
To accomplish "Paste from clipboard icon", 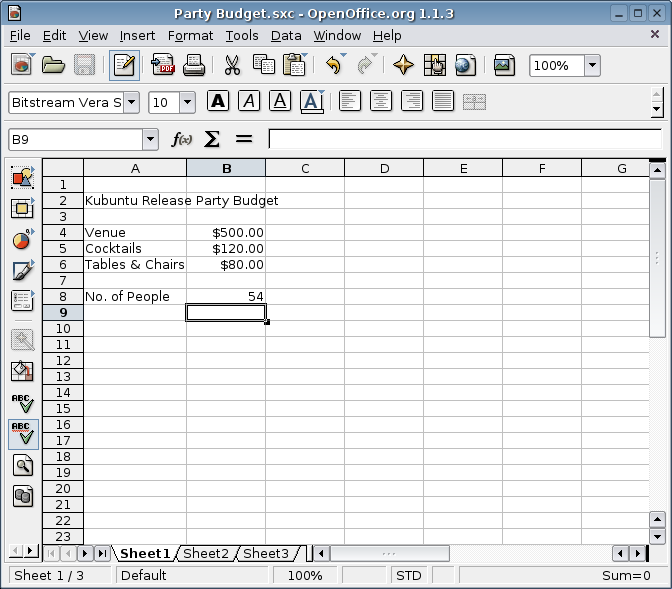I will (295, 65).
